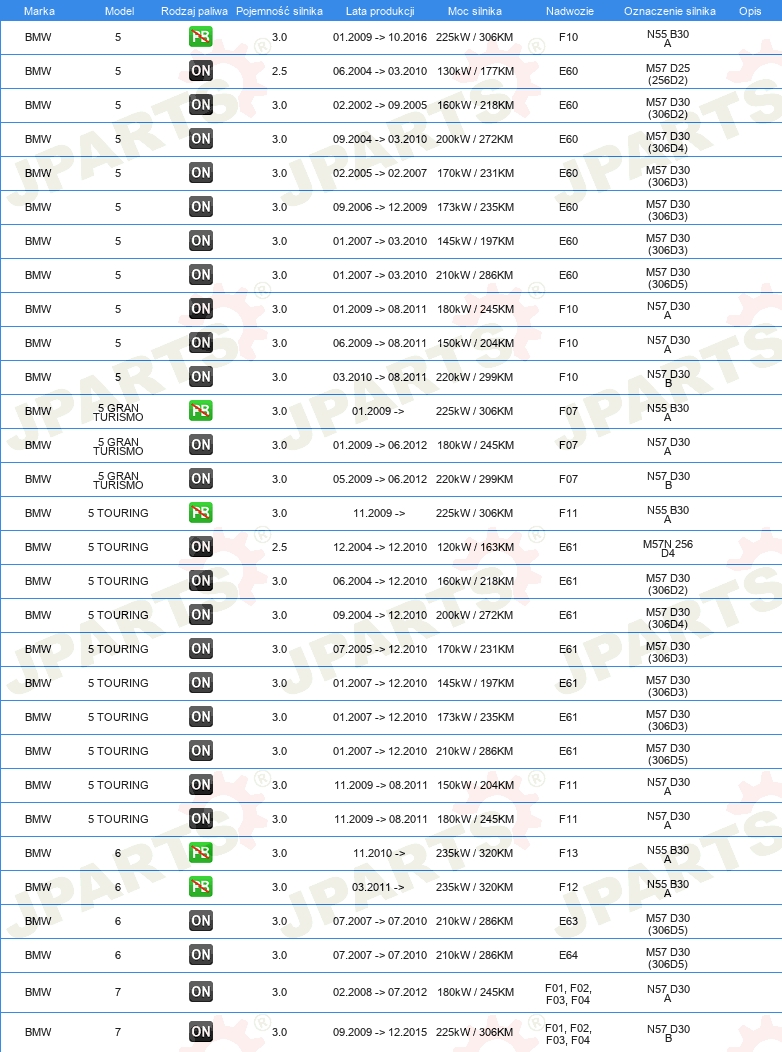Click power value 130kW / 177KM
Screen dimensions: 782x1052
pos(476,71)
